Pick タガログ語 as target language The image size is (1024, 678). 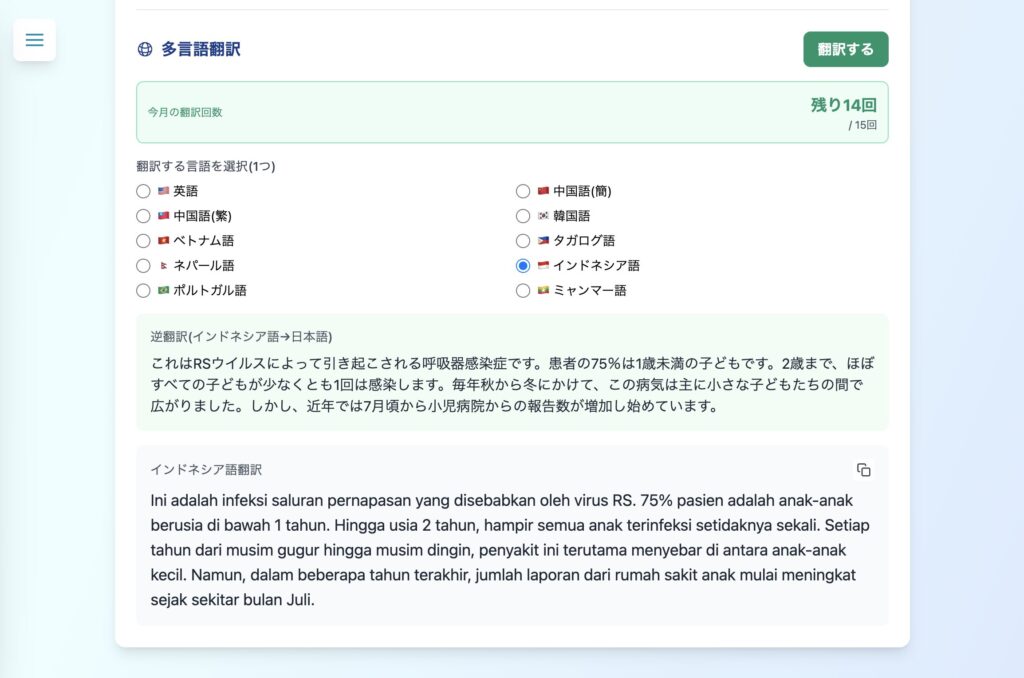[x=523, y=241]
